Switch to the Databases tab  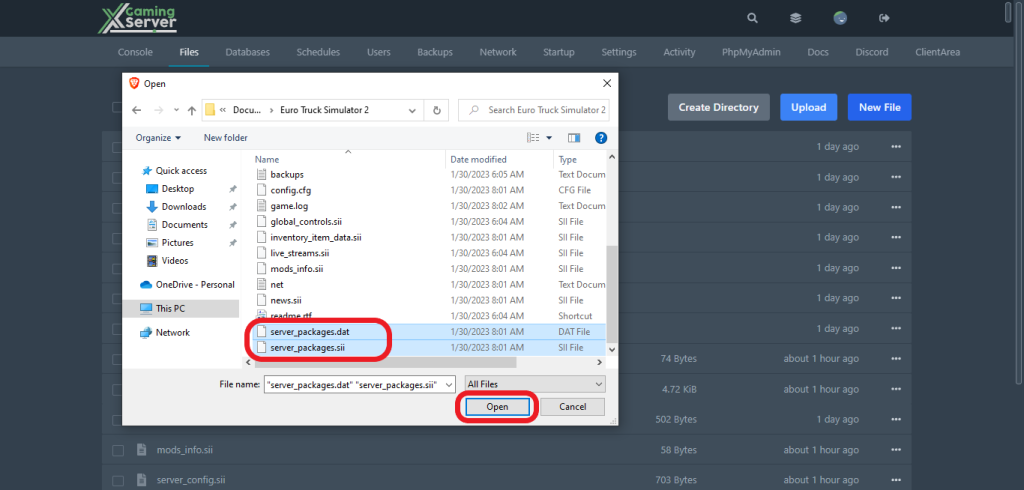(248, 52)
